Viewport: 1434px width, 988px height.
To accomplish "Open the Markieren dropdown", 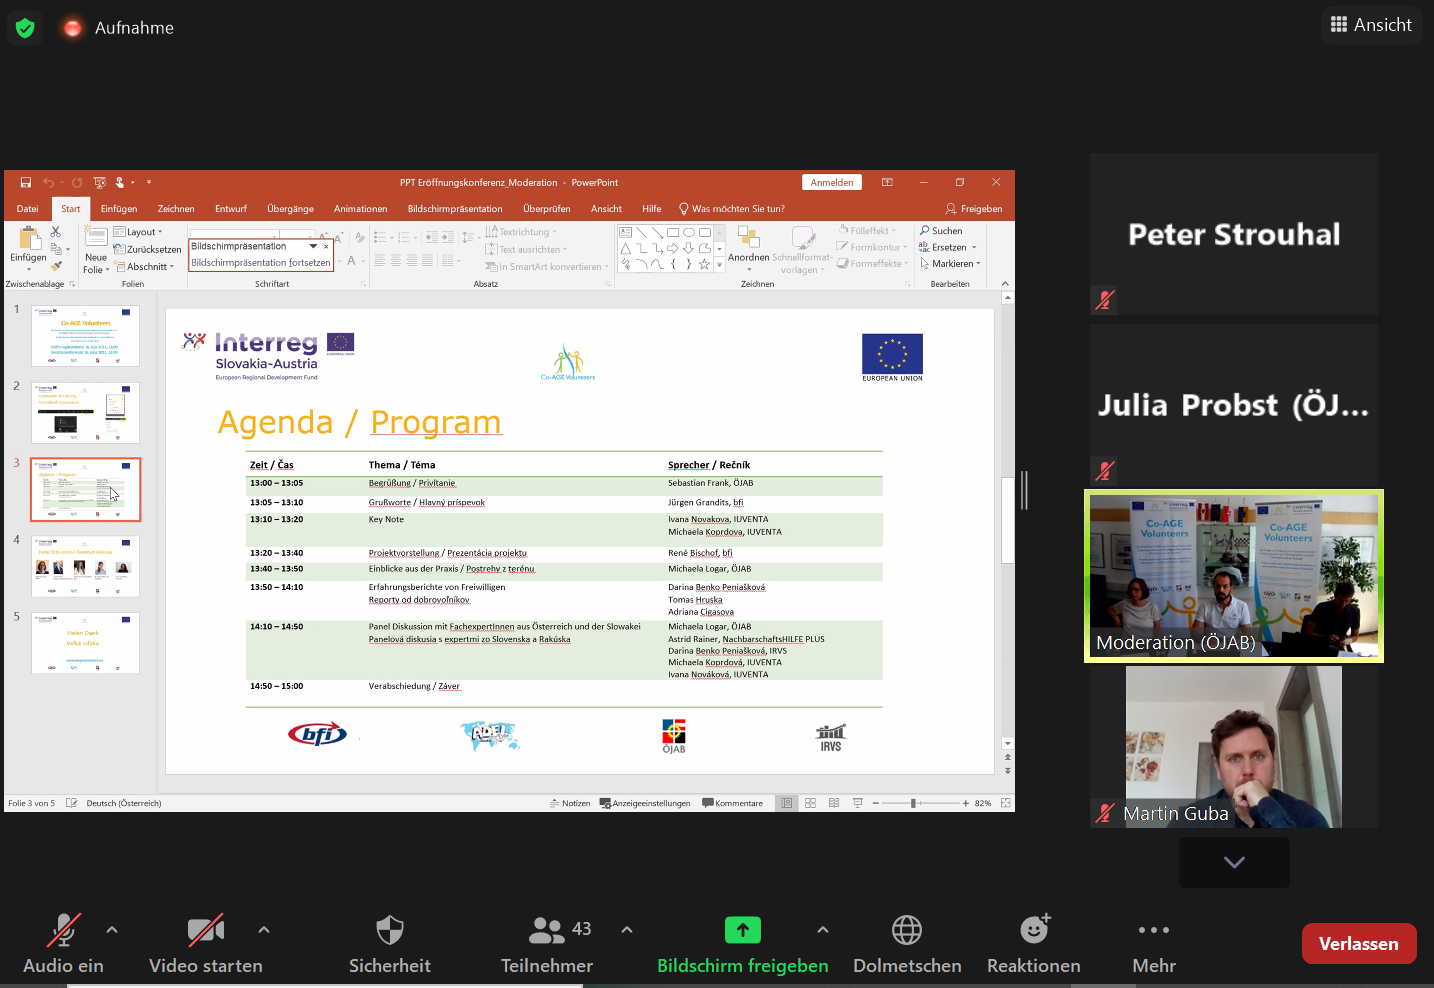I will (x=950, y=264).
